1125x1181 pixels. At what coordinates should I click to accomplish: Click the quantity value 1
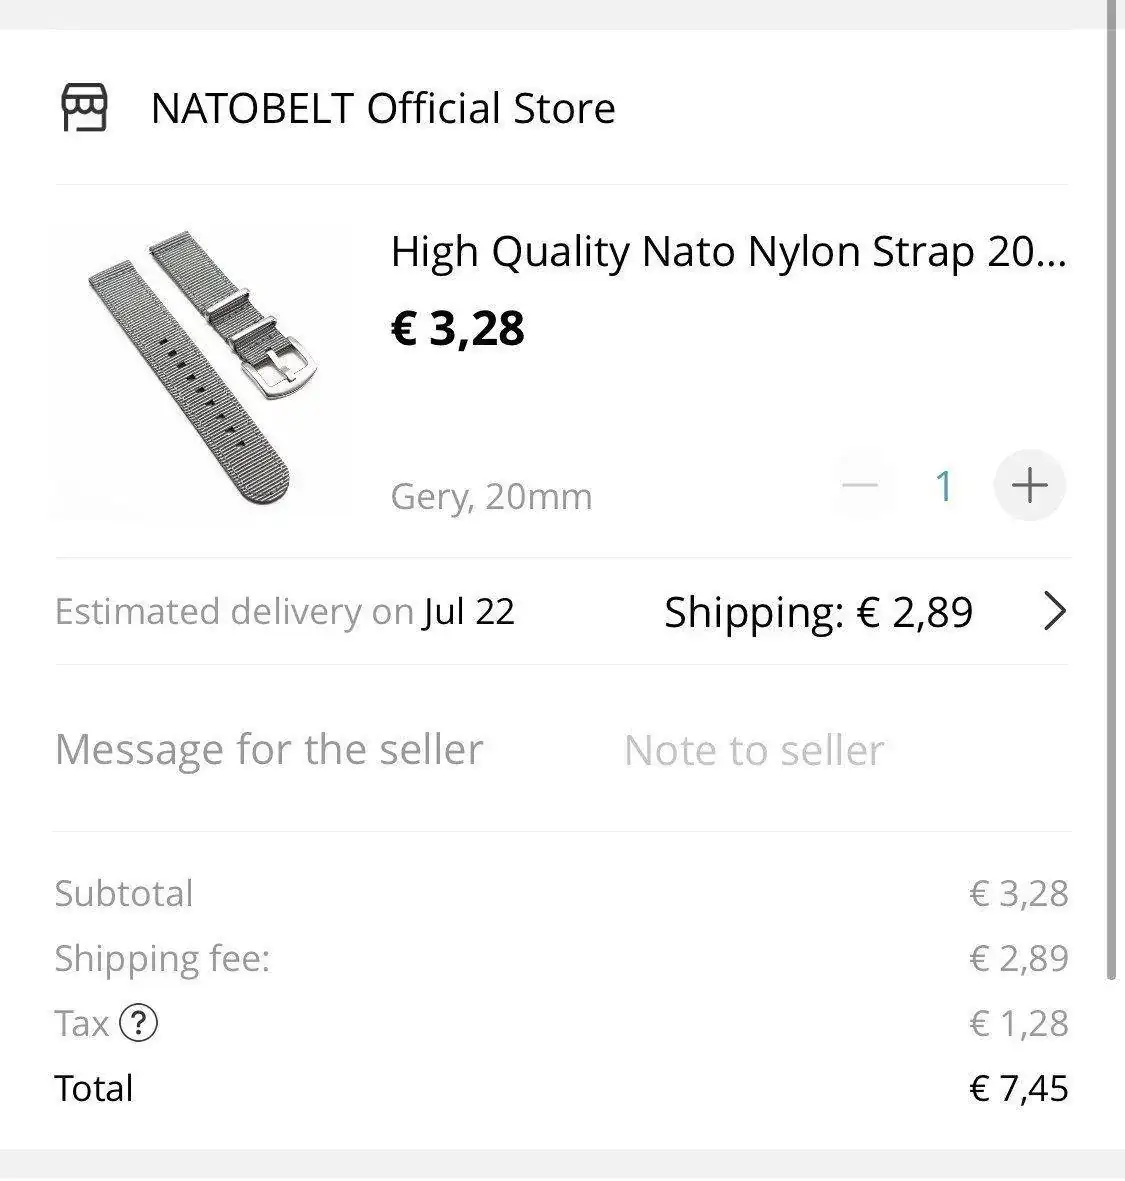coord(943,486)
